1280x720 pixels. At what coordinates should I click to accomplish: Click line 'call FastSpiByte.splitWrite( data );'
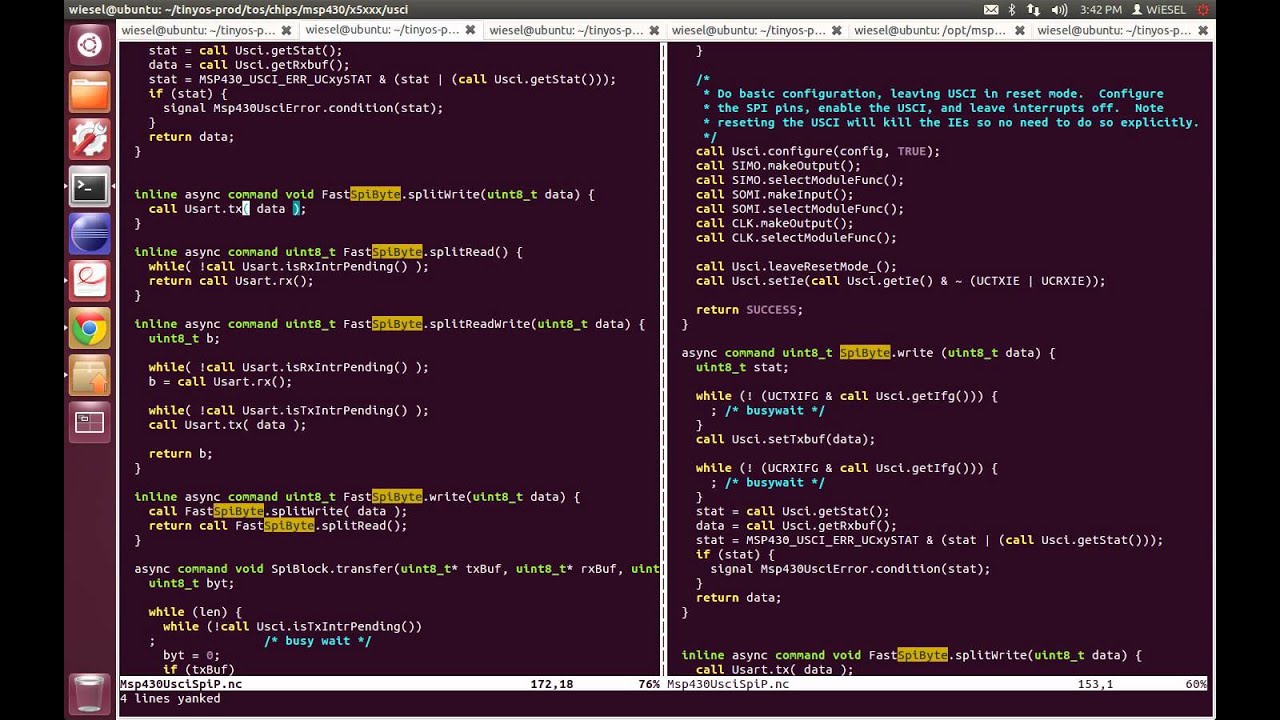[278, 511]
